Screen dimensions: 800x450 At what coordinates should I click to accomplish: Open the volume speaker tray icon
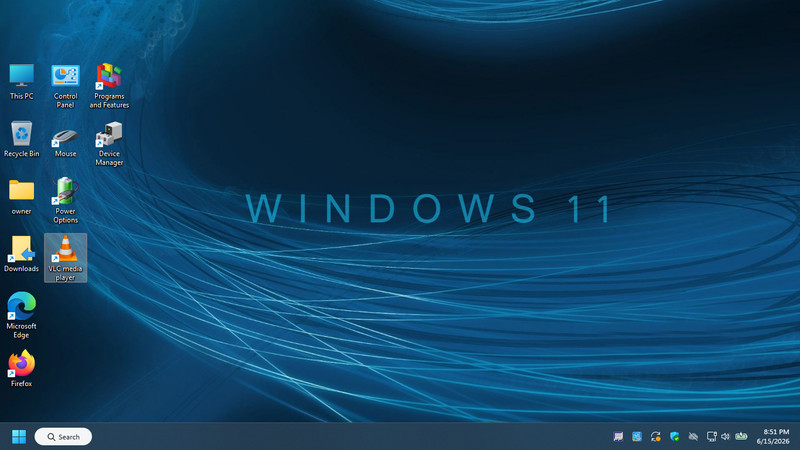tap(726, 437)
